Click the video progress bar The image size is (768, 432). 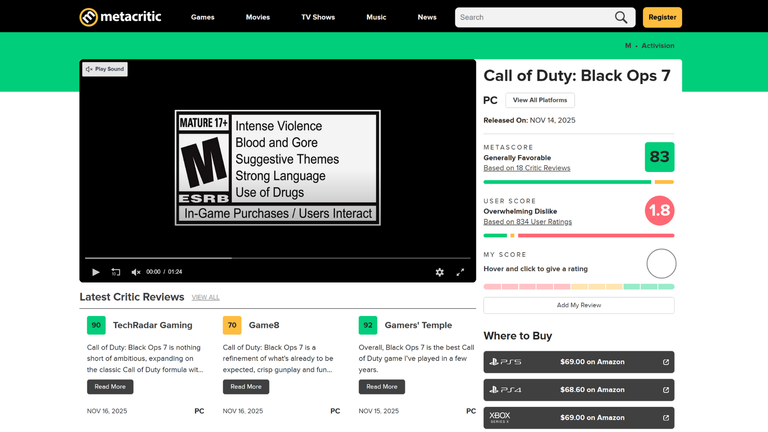click(x=278, y=258)
